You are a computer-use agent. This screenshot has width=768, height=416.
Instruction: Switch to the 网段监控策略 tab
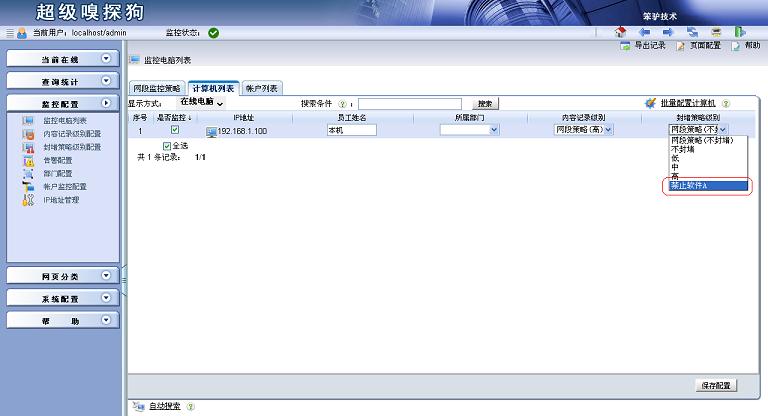157,88
